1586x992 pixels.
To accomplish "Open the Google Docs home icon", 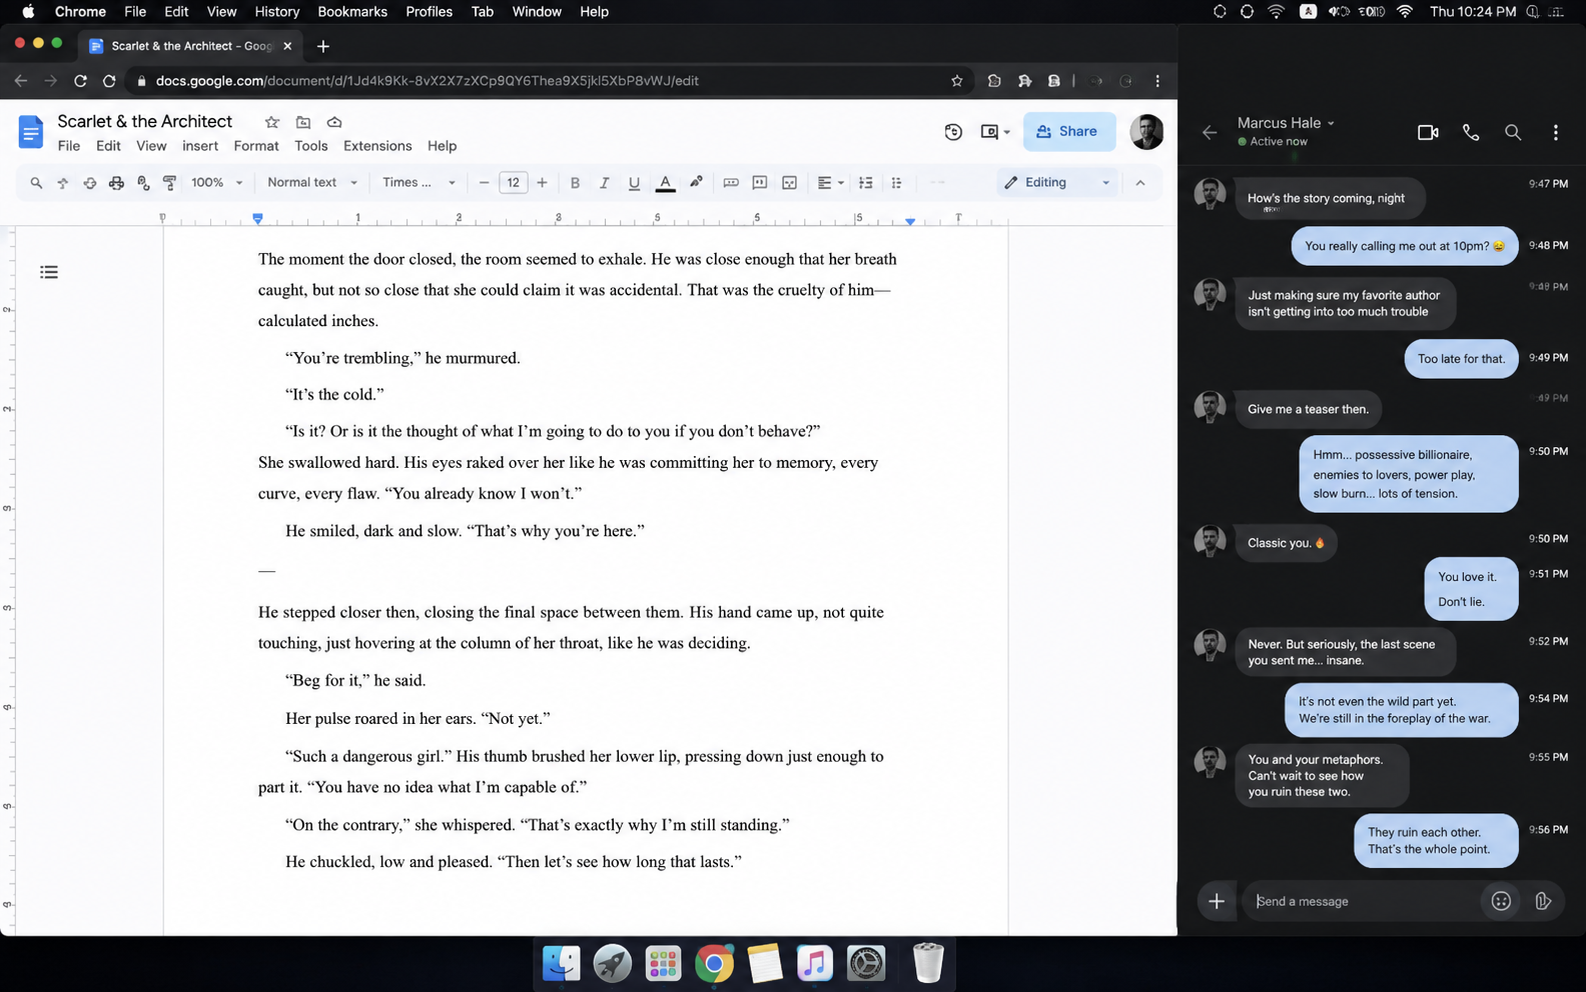I will click(x=31, y=132).
